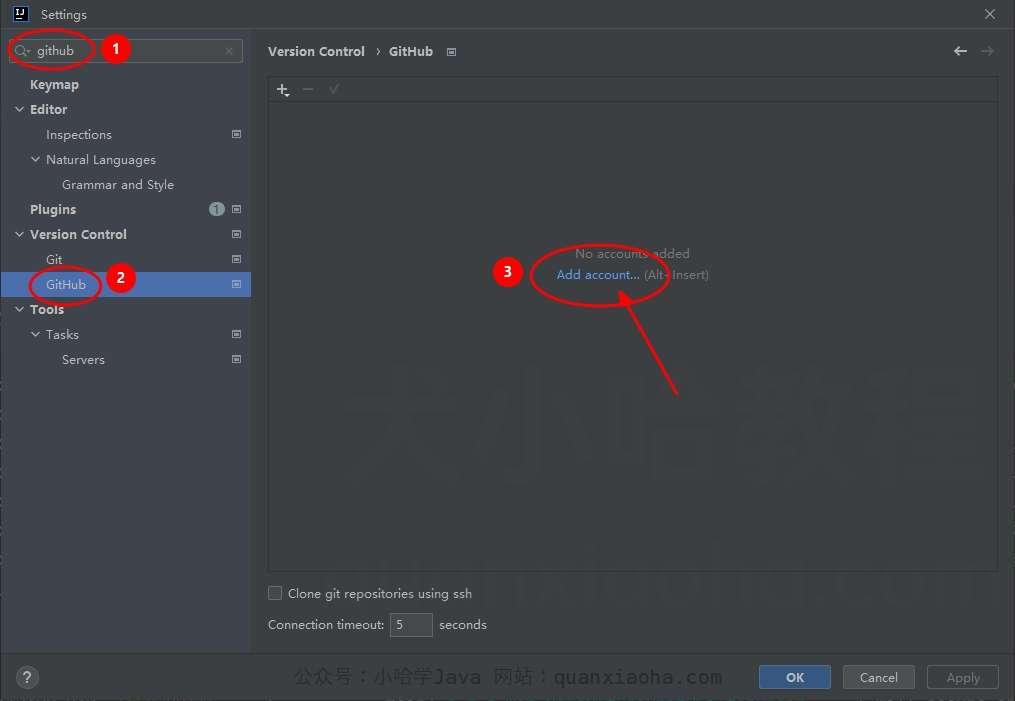Screen dimensions: 1015x701
Task: Click the project settings icon on the GitHub row
Action: coord(236,284)
